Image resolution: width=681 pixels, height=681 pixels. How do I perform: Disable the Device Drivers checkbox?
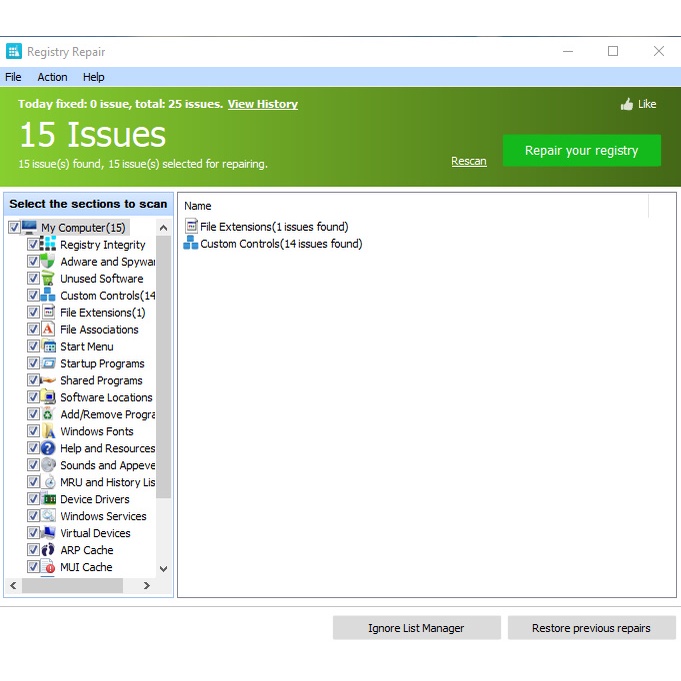(34, 499)
